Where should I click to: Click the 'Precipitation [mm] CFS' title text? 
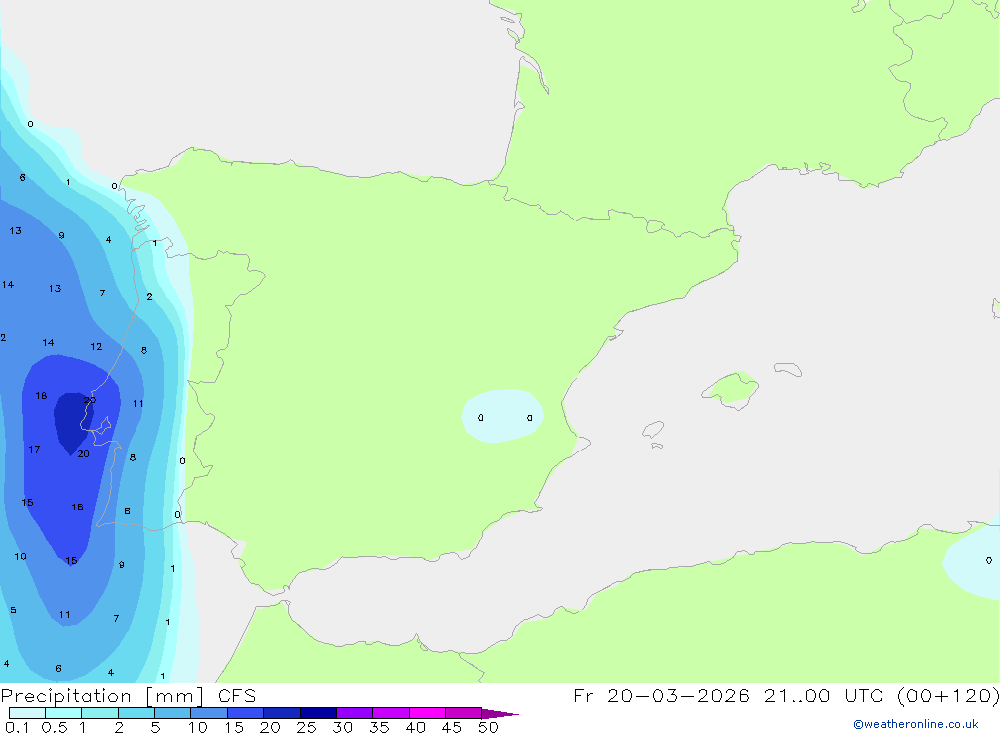pos(128,696)
